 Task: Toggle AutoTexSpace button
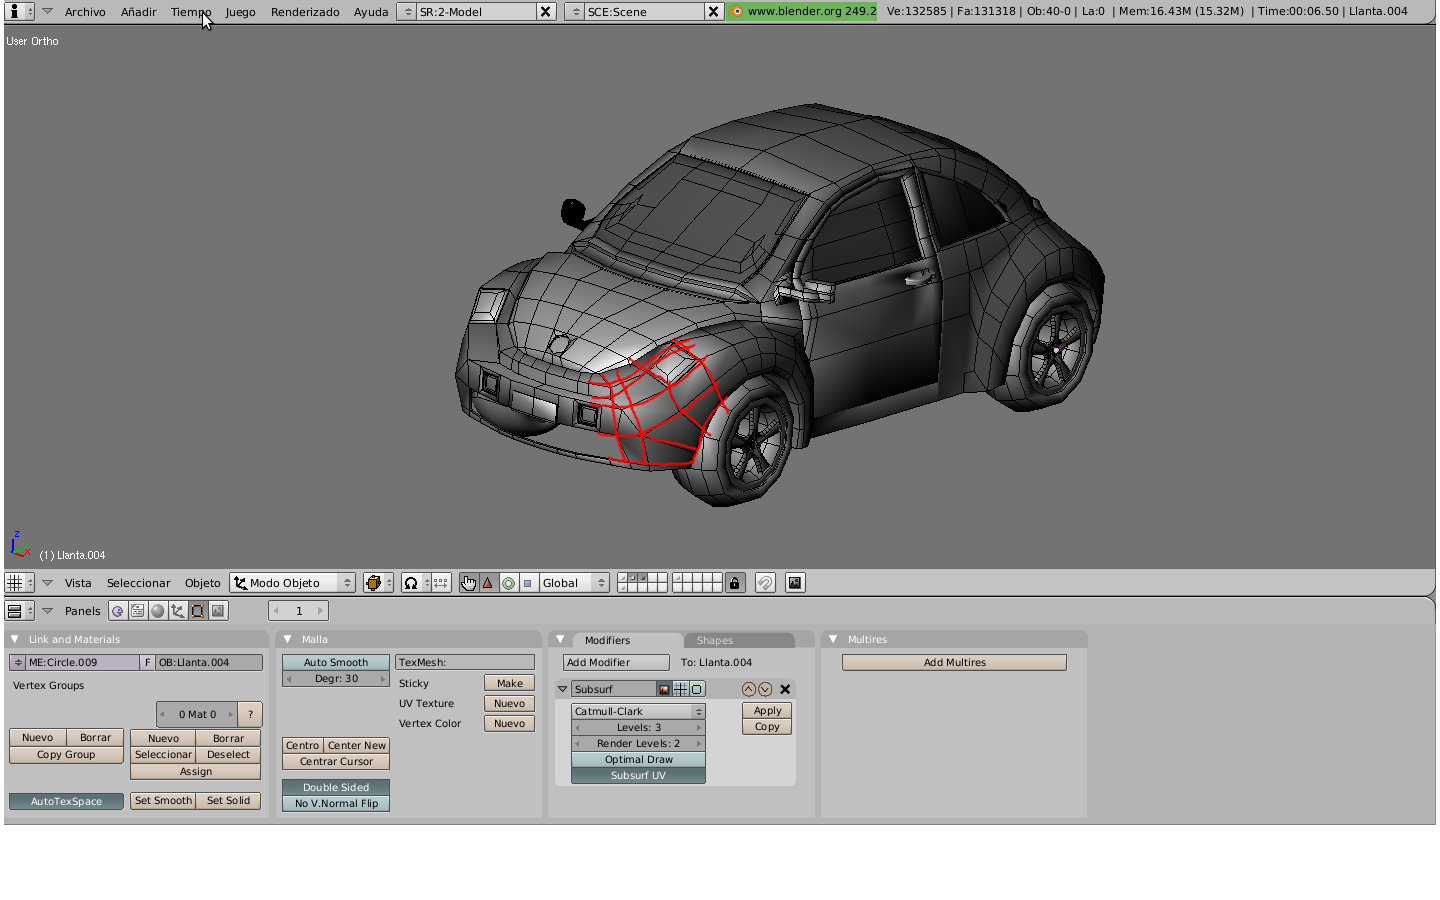point(66,801)
